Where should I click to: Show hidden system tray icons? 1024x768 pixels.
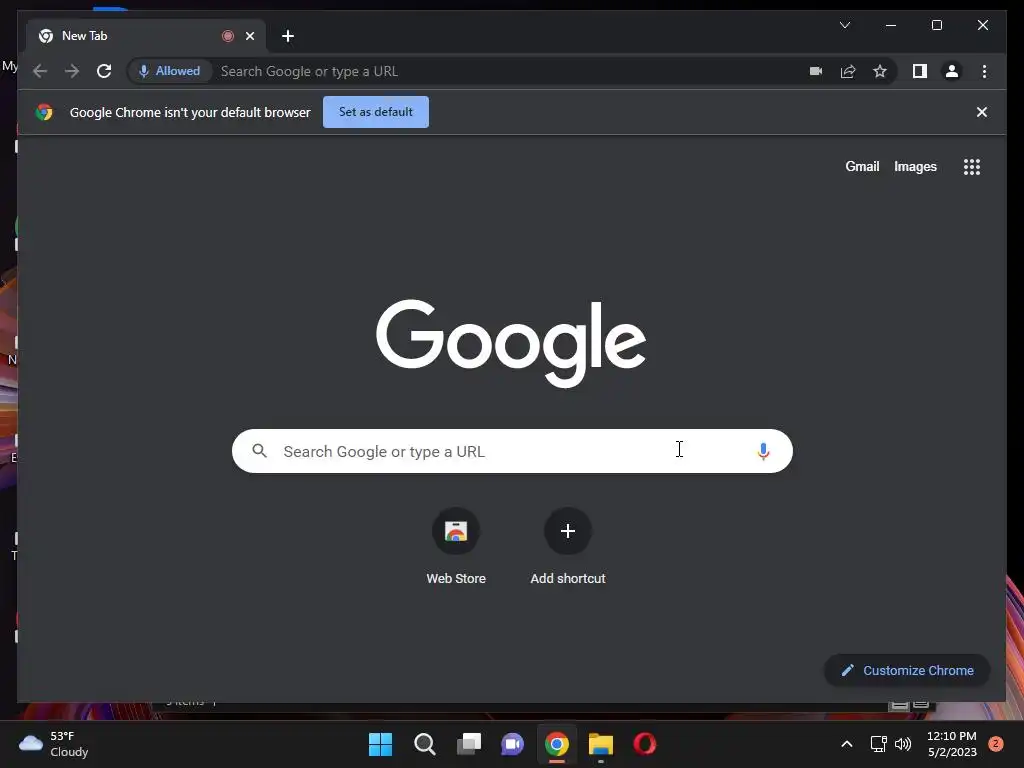tap(846, 744)
